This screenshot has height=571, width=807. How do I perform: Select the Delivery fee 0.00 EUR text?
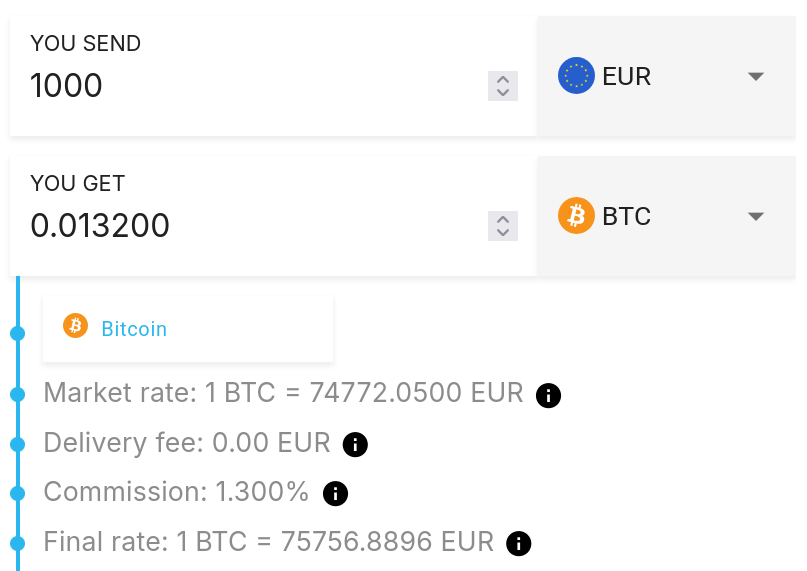click(x=187, y=443)
